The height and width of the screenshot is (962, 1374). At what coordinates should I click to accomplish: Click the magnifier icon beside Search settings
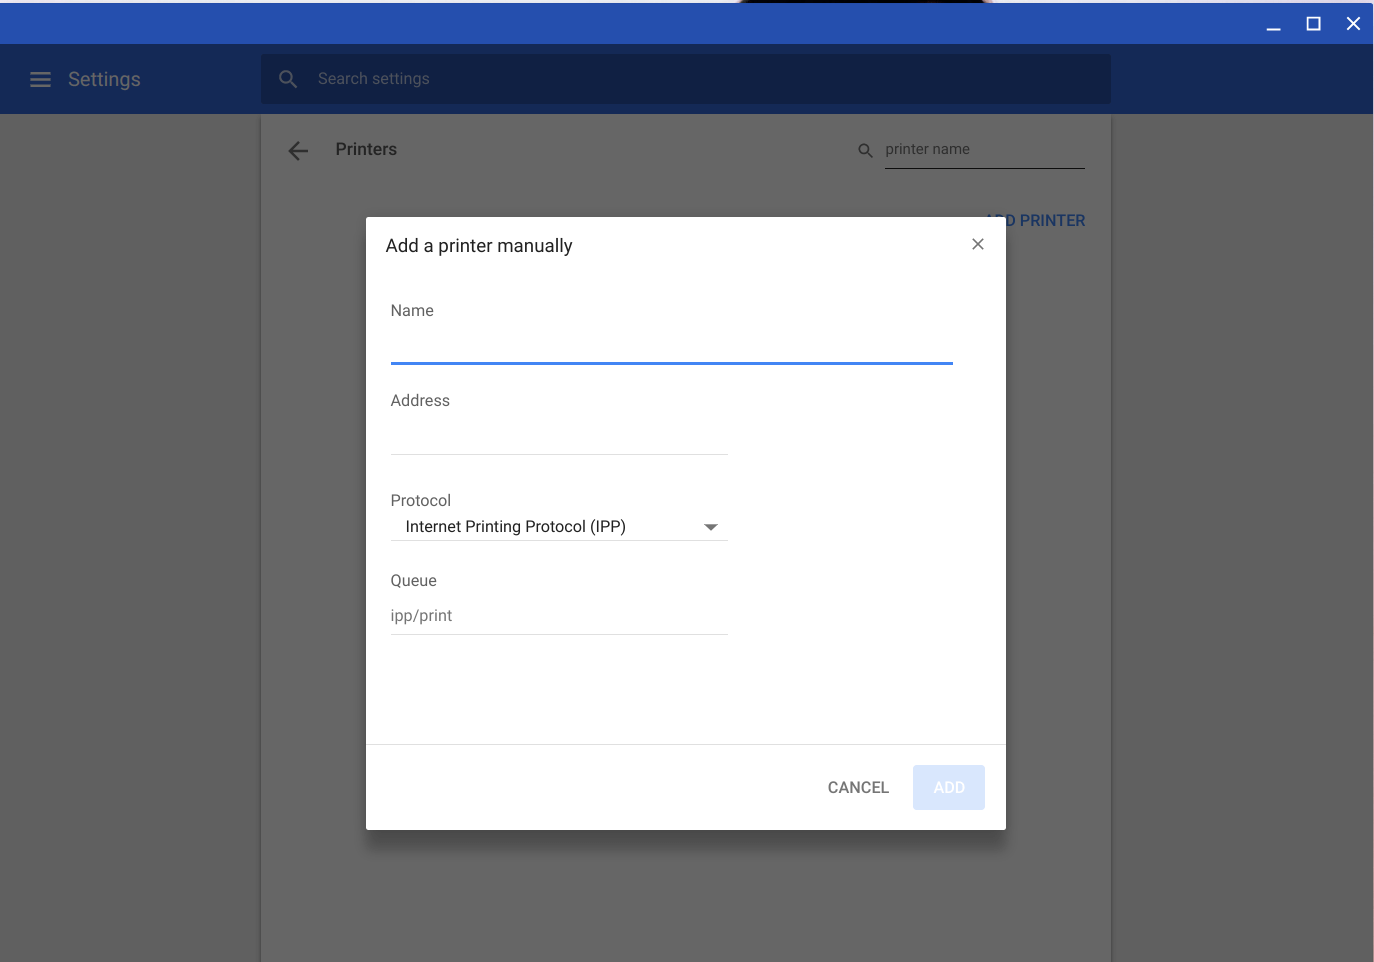click(x=288, y=79)
